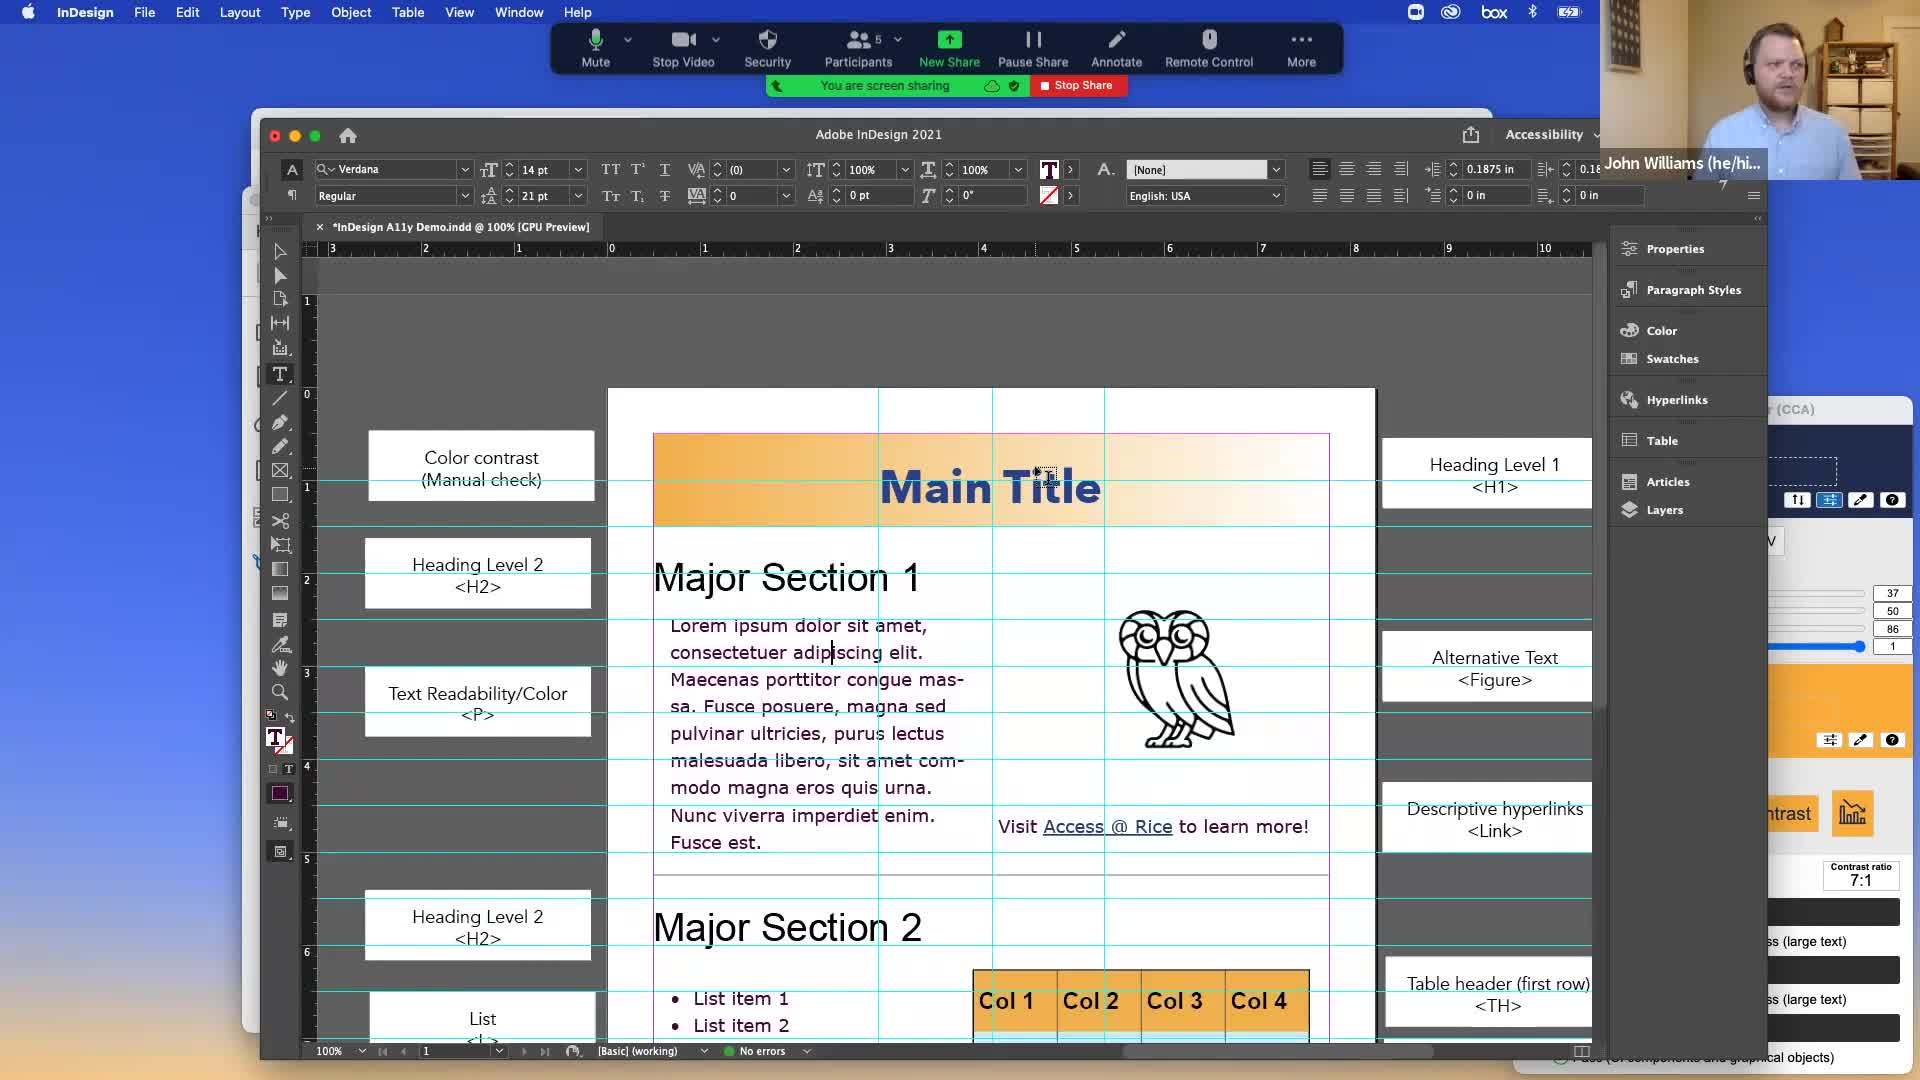Viewport: 1920px width, 1080px height.
Task: Select the InDesign A11y Demo.indd document tab
Action: (460, 227)
